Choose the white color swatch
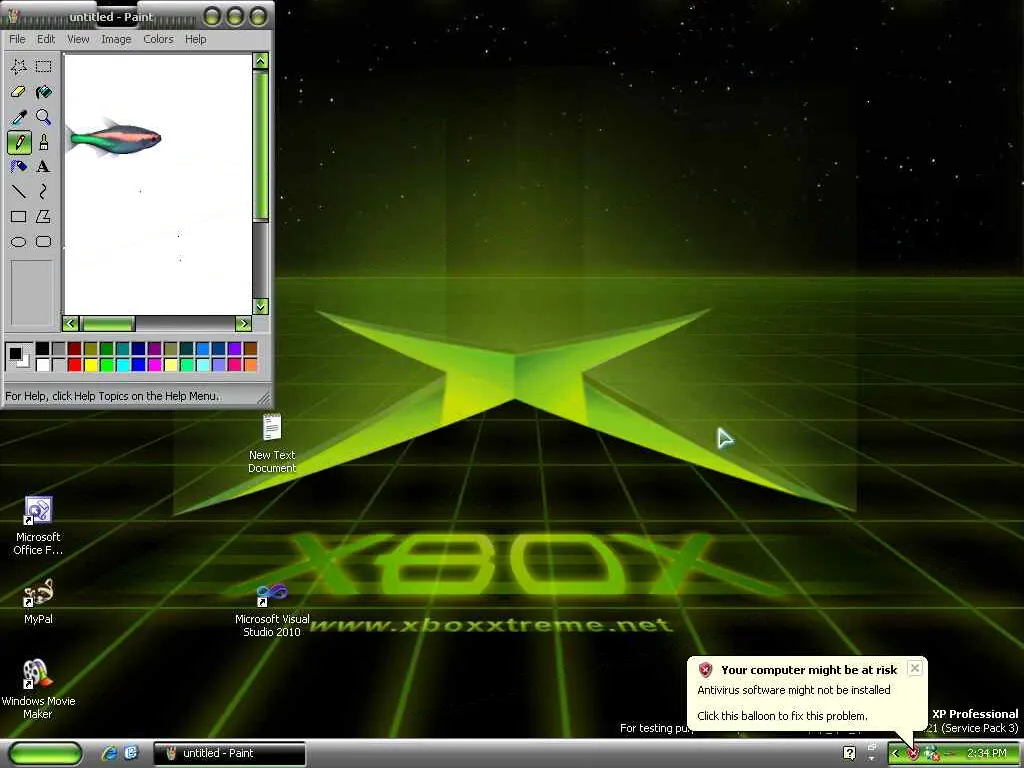Viewport: 1024px width, 768px height. coord(42,364)
